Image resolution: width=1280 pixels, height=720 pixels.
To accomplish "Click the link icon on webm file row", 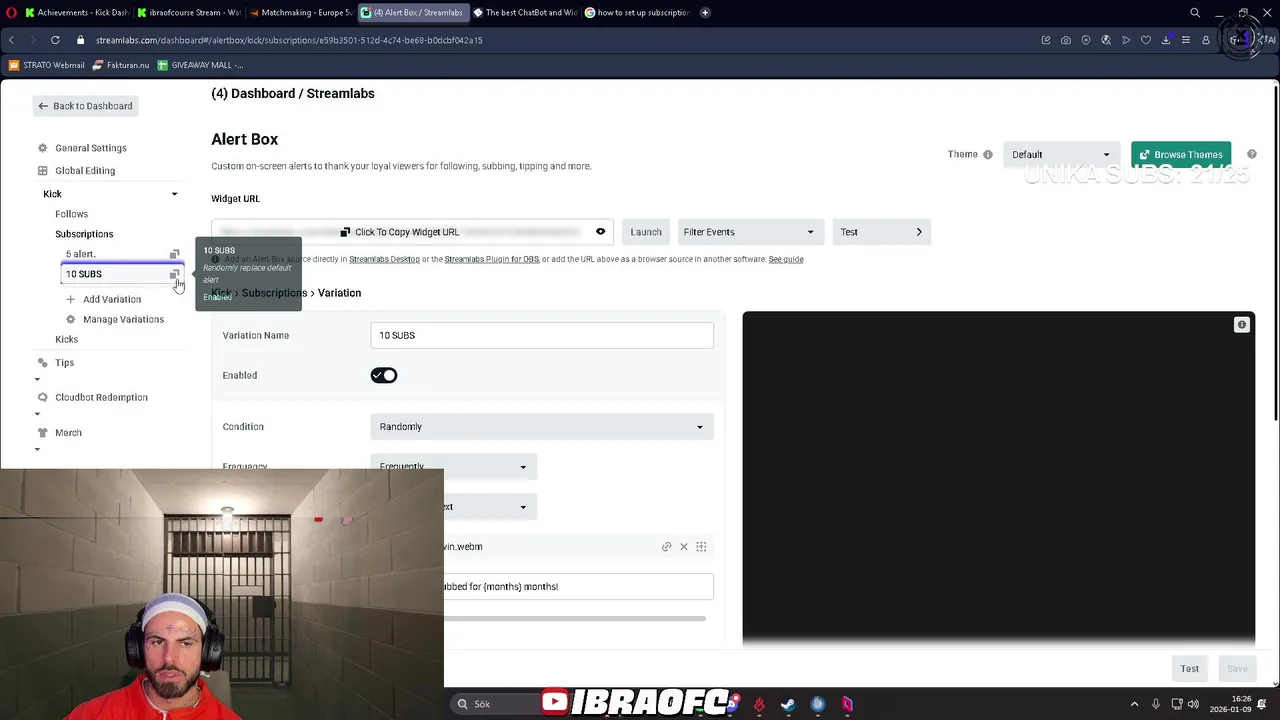I will 666,547.
